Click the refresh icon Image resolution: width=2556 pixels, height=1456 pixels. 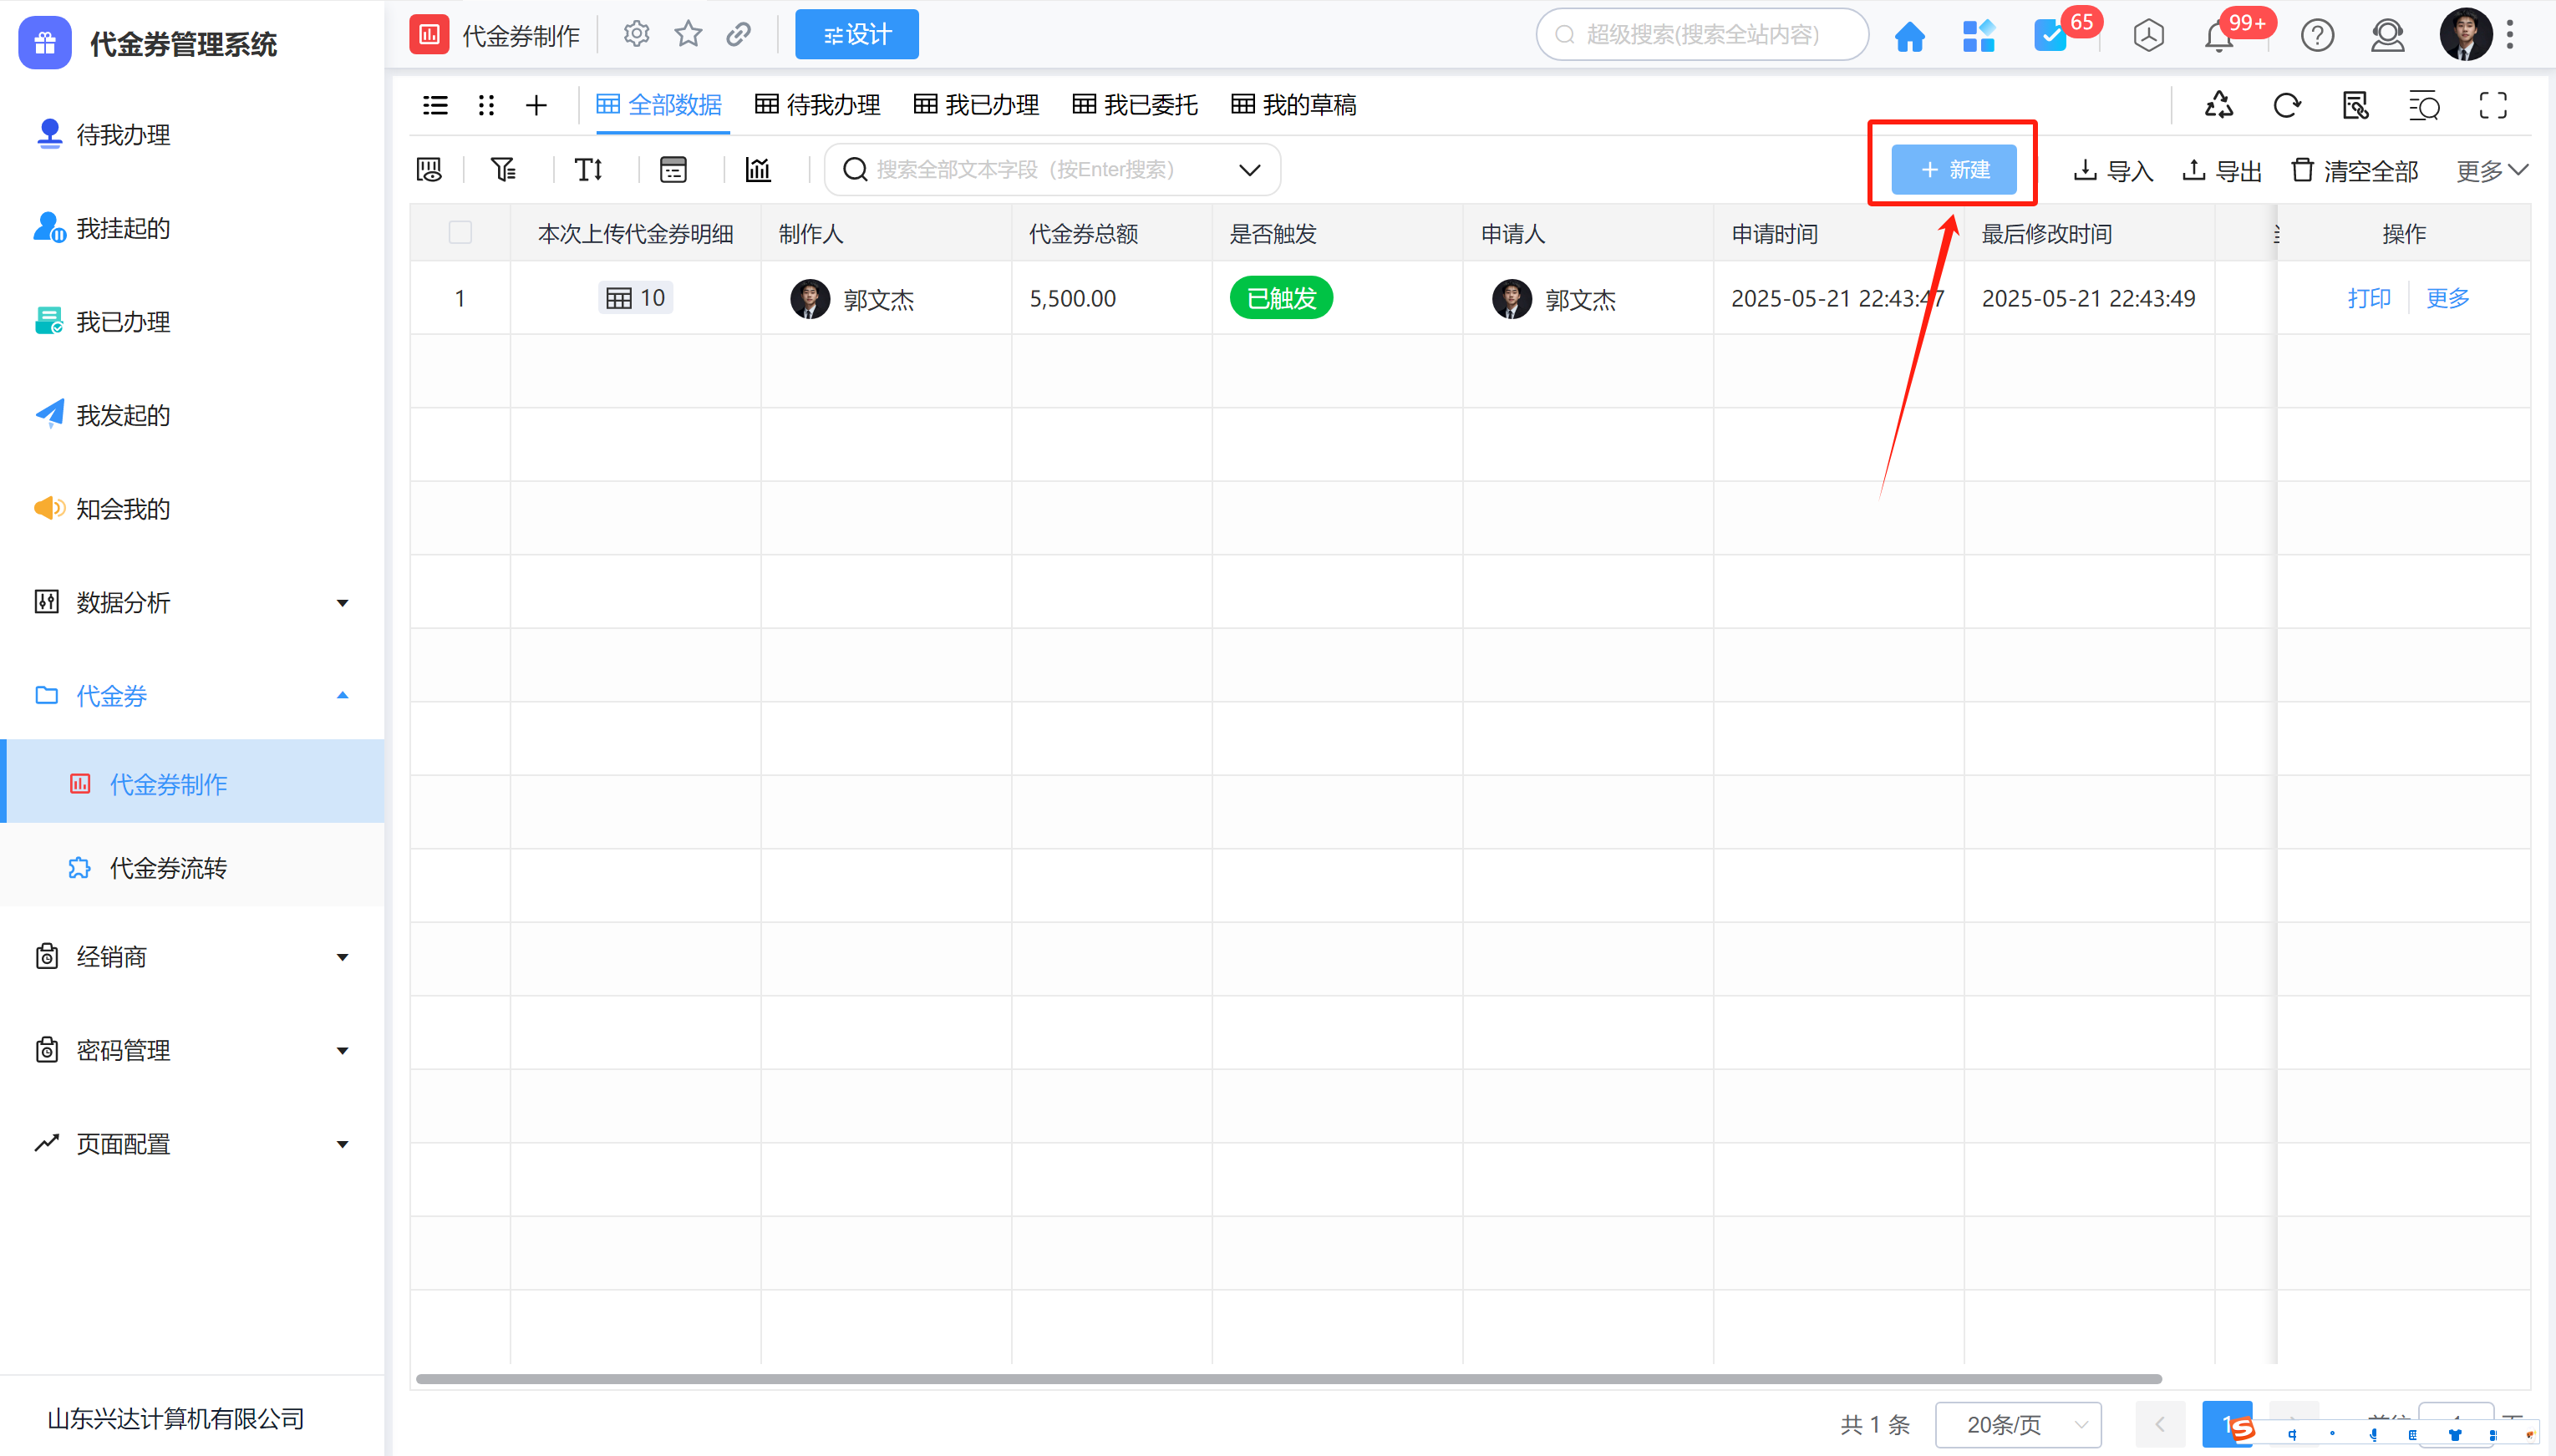(2286, 105)
